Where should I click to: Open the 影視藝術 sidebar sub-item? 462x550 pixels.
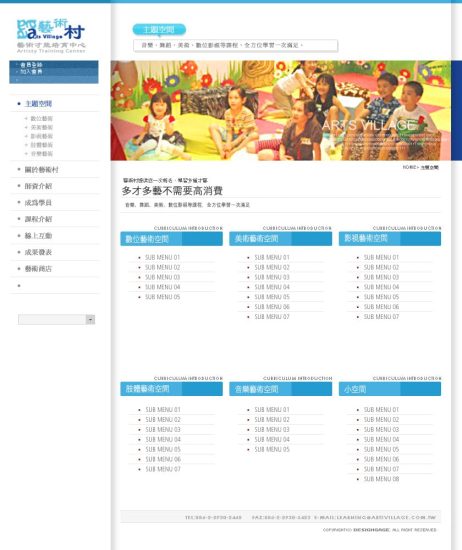(41, 136)
